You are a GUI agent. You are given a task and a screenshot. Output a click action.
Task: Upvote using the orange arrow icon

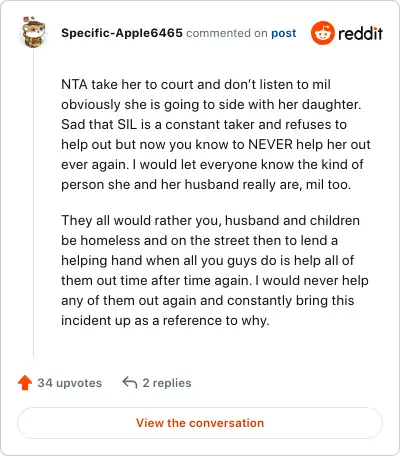pos(25,383)
